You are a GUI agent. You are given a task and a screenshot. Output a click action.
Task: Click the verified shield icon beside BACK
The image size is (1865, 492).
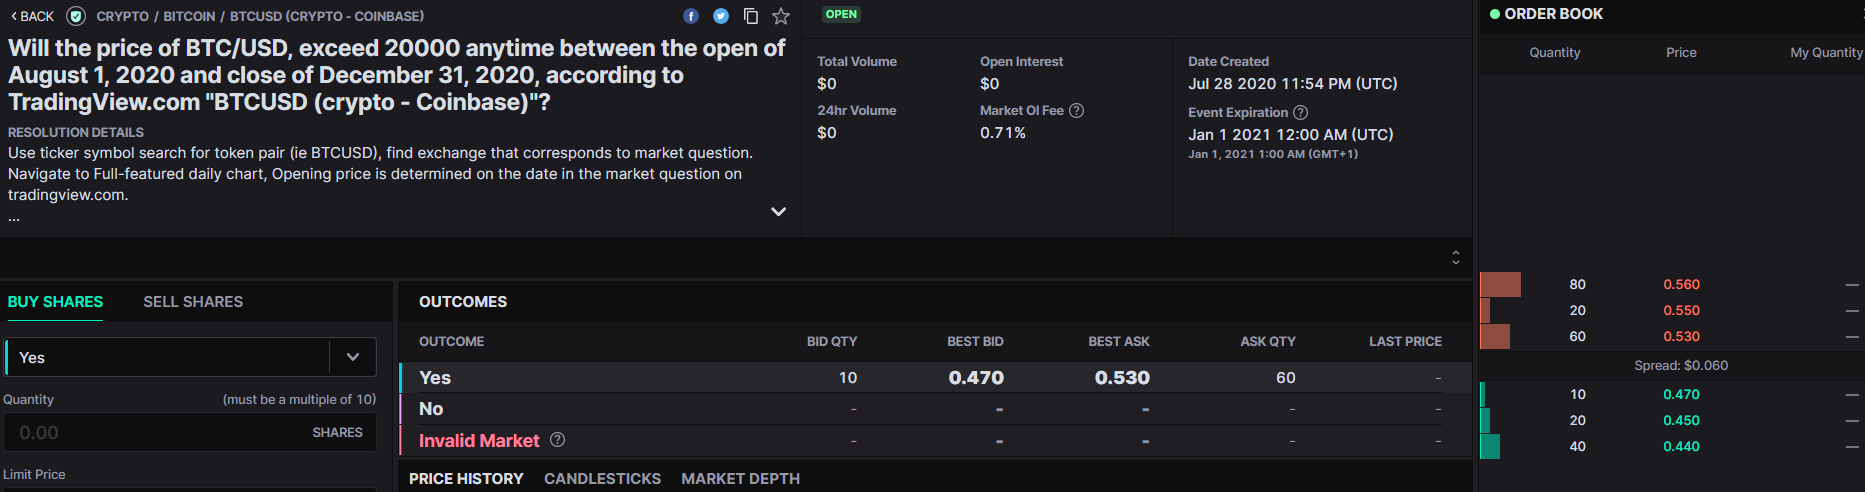pyautogui.click(x=75, y=16)
